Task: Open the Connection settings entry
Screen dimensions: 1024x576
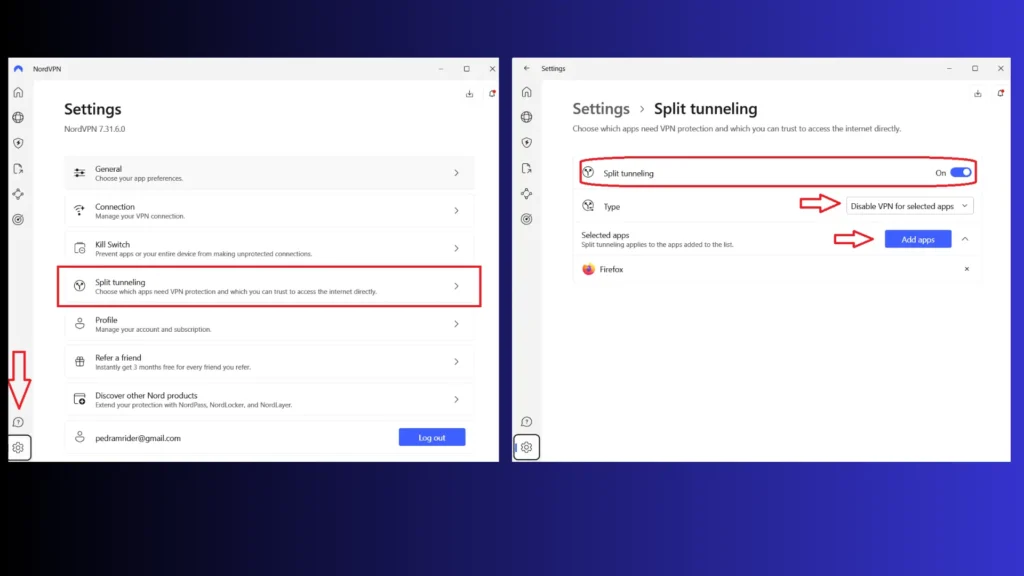Action: pos(269,210)
